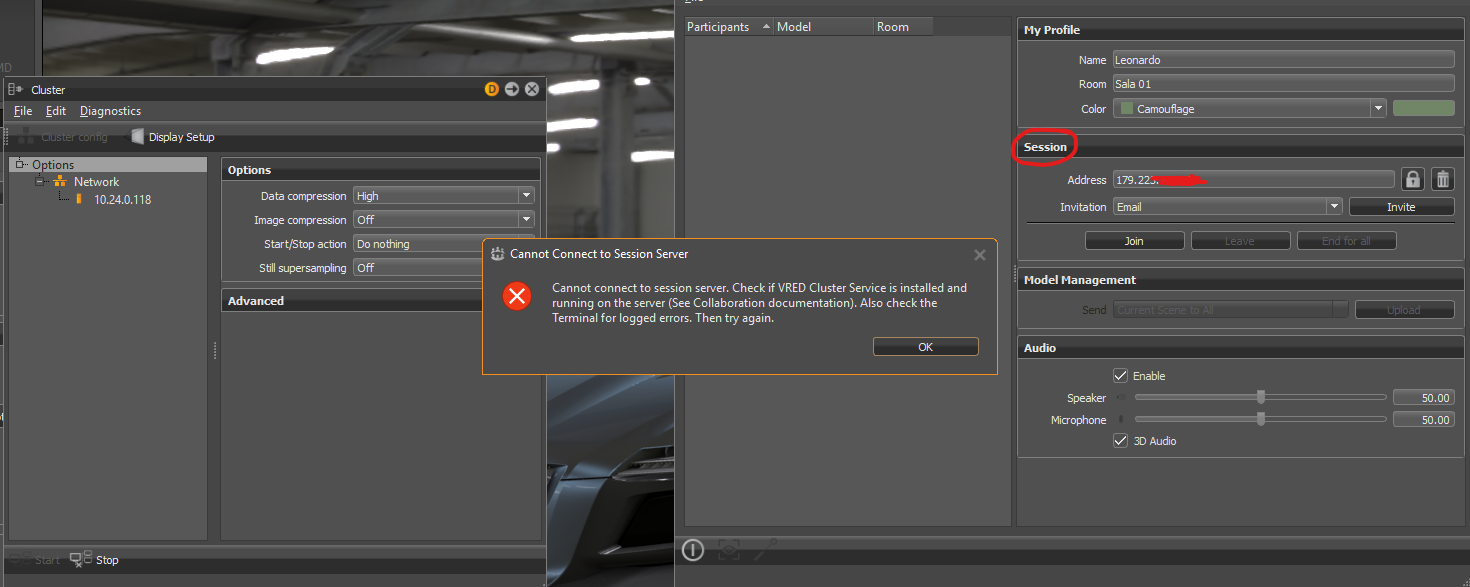This screenshot has height=587, width=1470.
Task: Click the eye focus icon in collaboration toolbar
Action: pyautogui.click(x=729, y=549)
